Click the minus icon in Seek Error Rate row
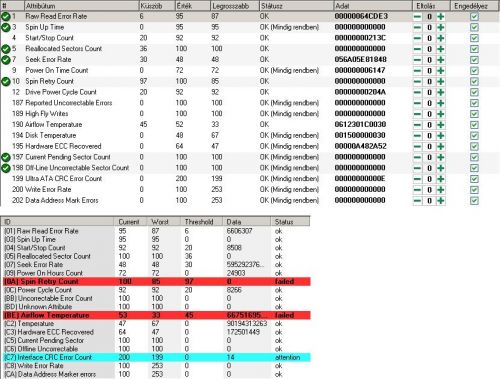 point(417,60)
